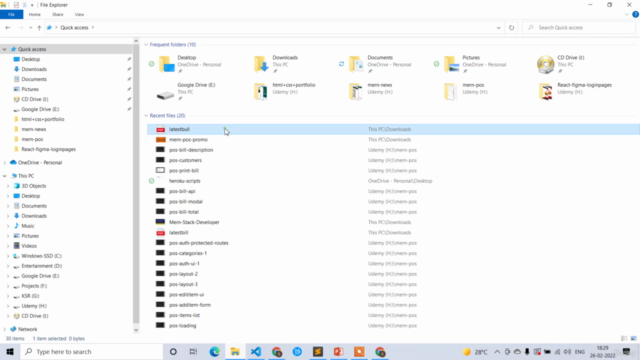Open Task View on the taskbar

[193, 351]
